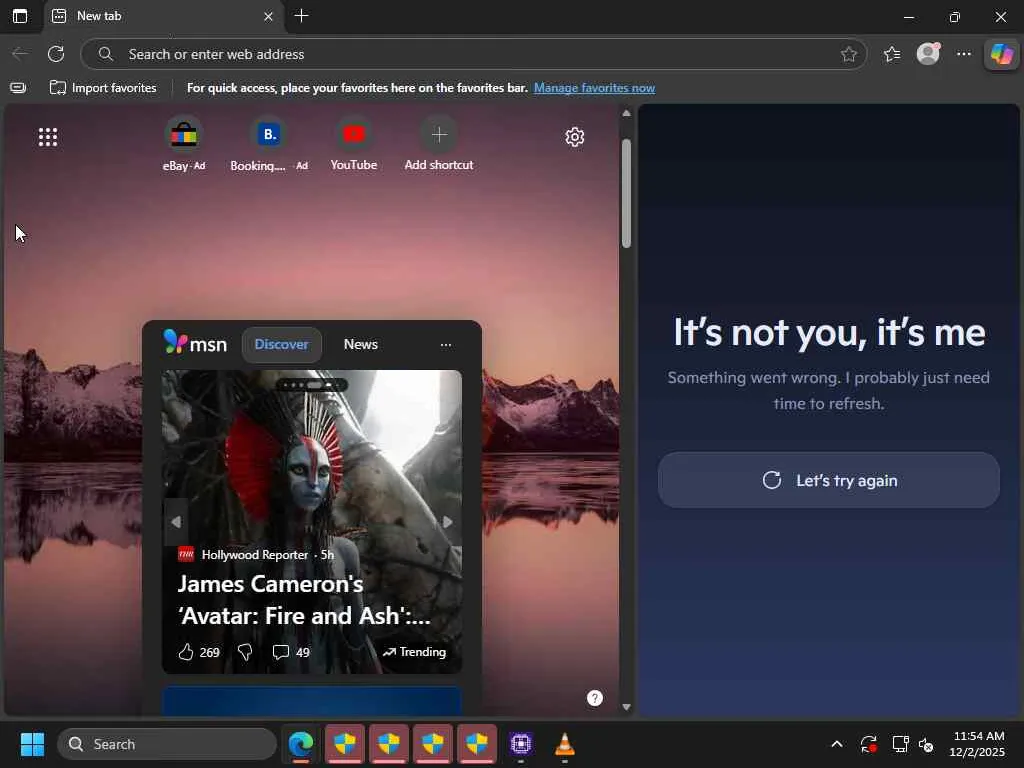This screenshot has width=1024, height=768.
Task: Open page settings gear icon
Action: [x=575, y=136]
